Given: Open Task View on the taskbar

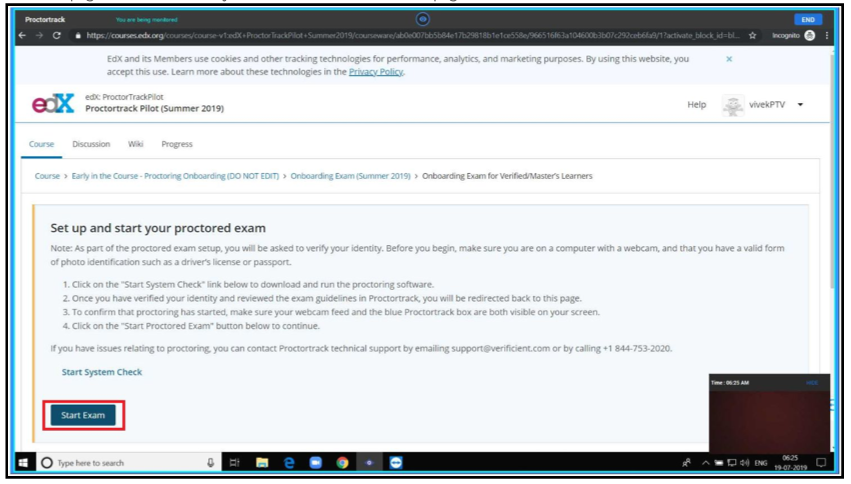Looking at the screenshot, I should pos(234,463).
